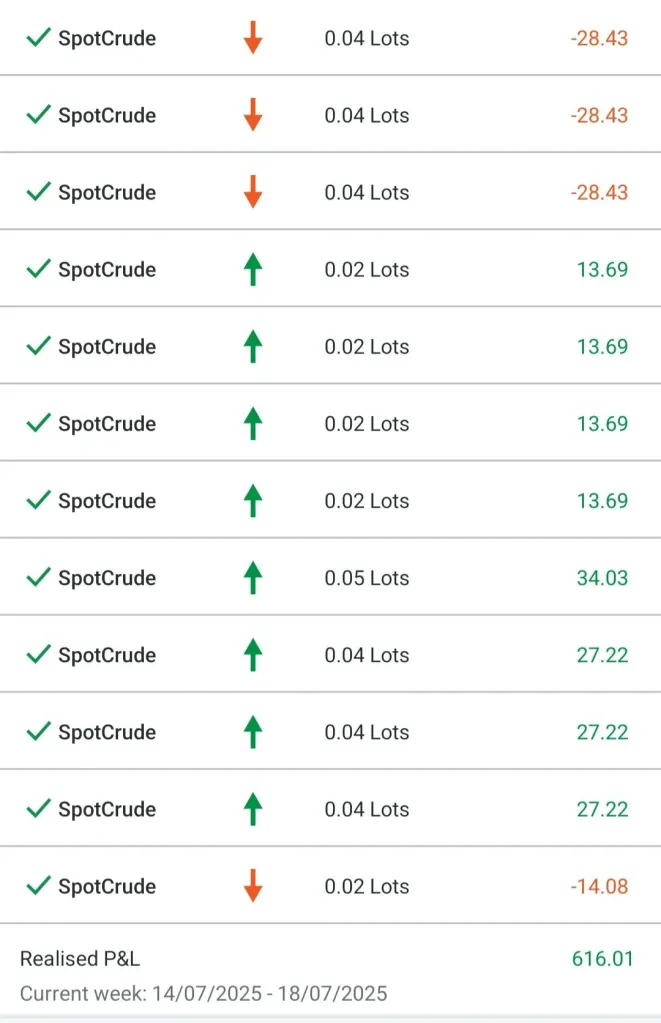Select the last 27.22 profit value
This screenshot has height=1023, width=661.
[x=602, y=809]
